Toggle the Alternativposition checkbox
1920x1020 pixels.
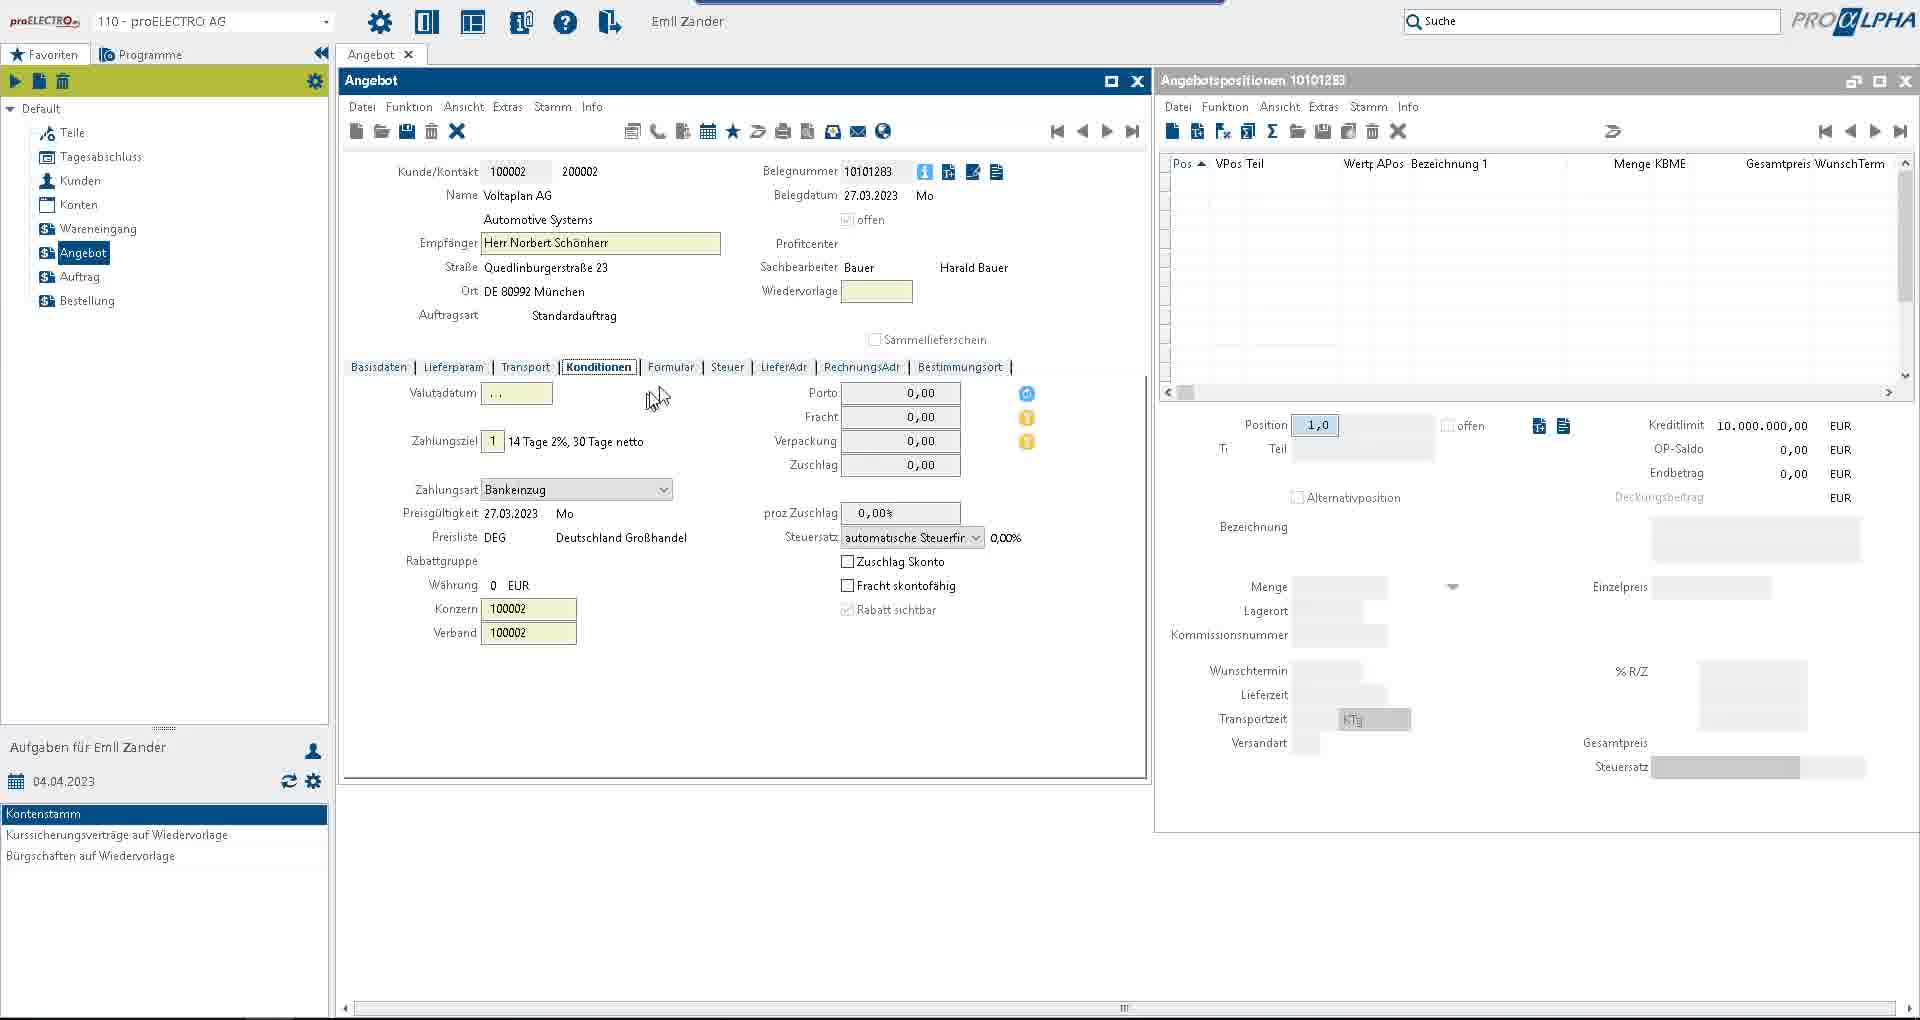pos(1297,498)
